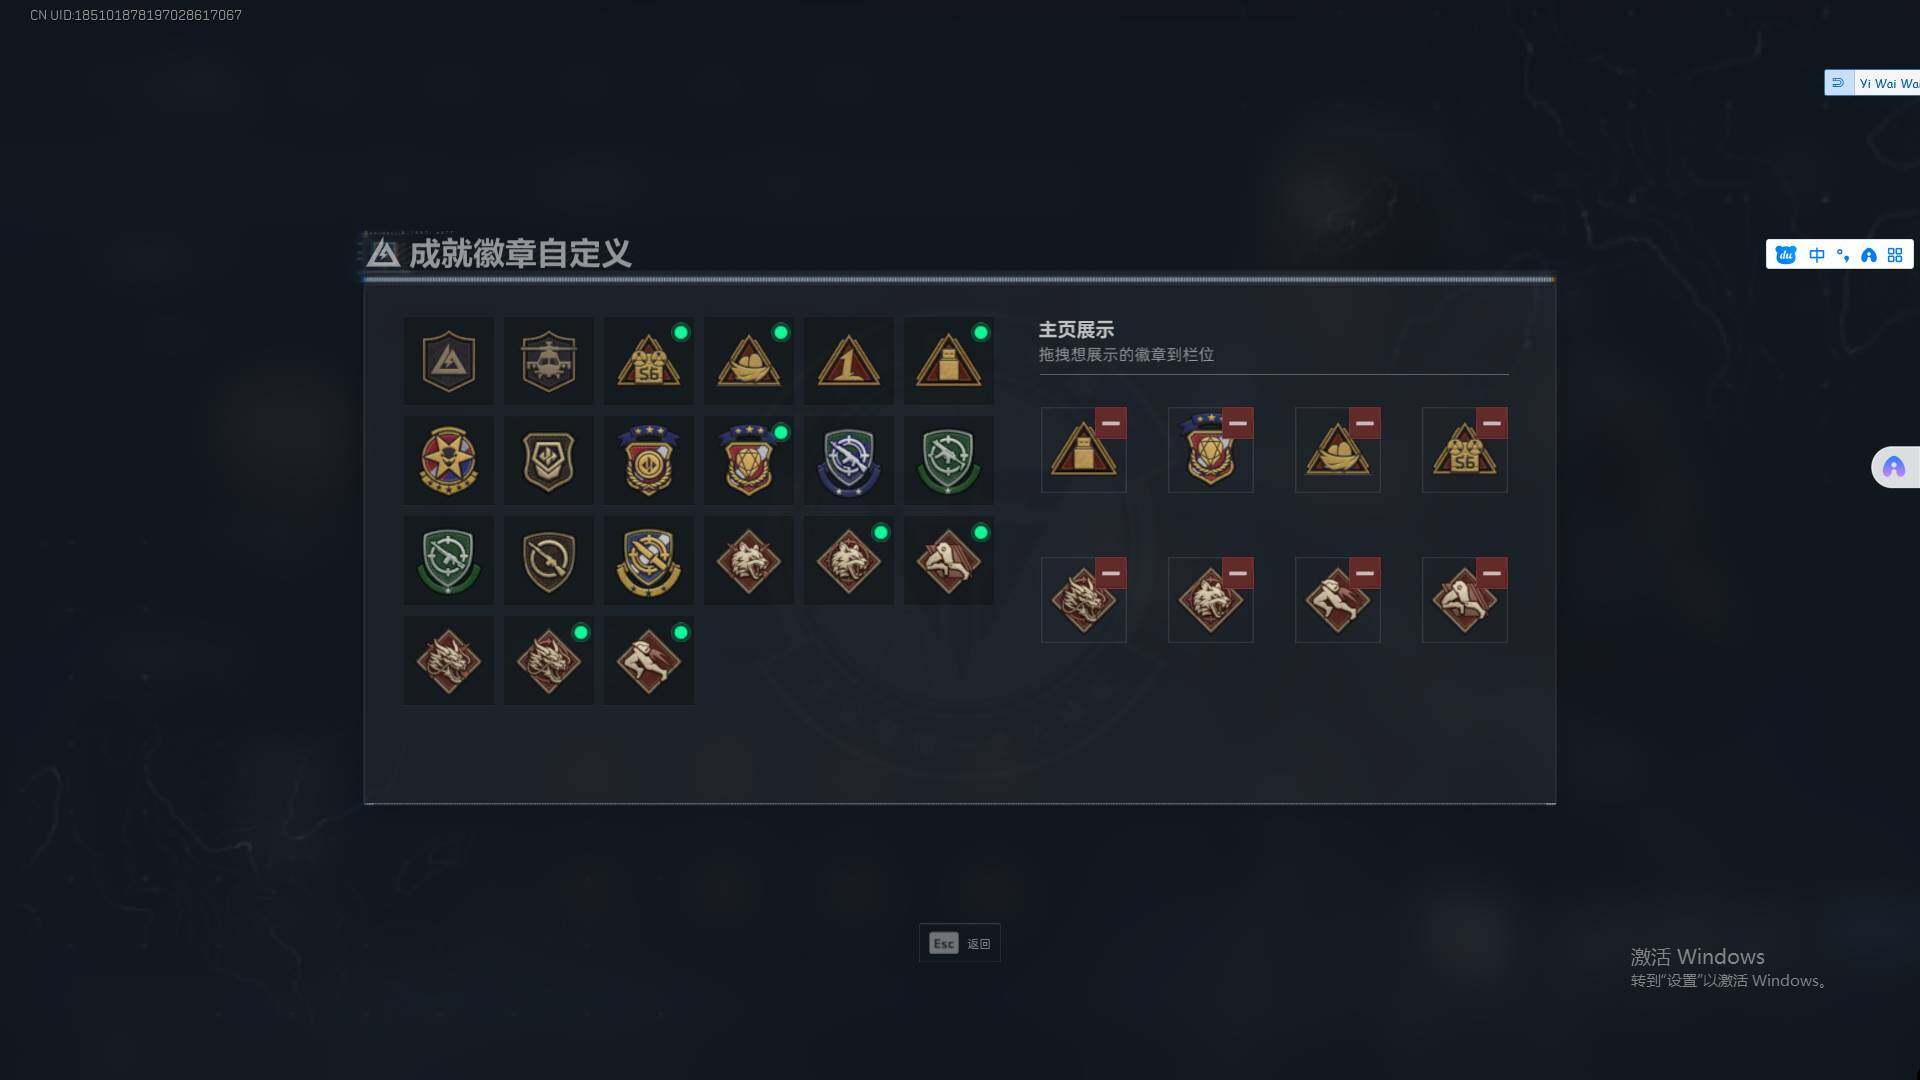Switch IME language with the 中 icon
The image size is (1920, 1080).
click(x=1816, y=255)
